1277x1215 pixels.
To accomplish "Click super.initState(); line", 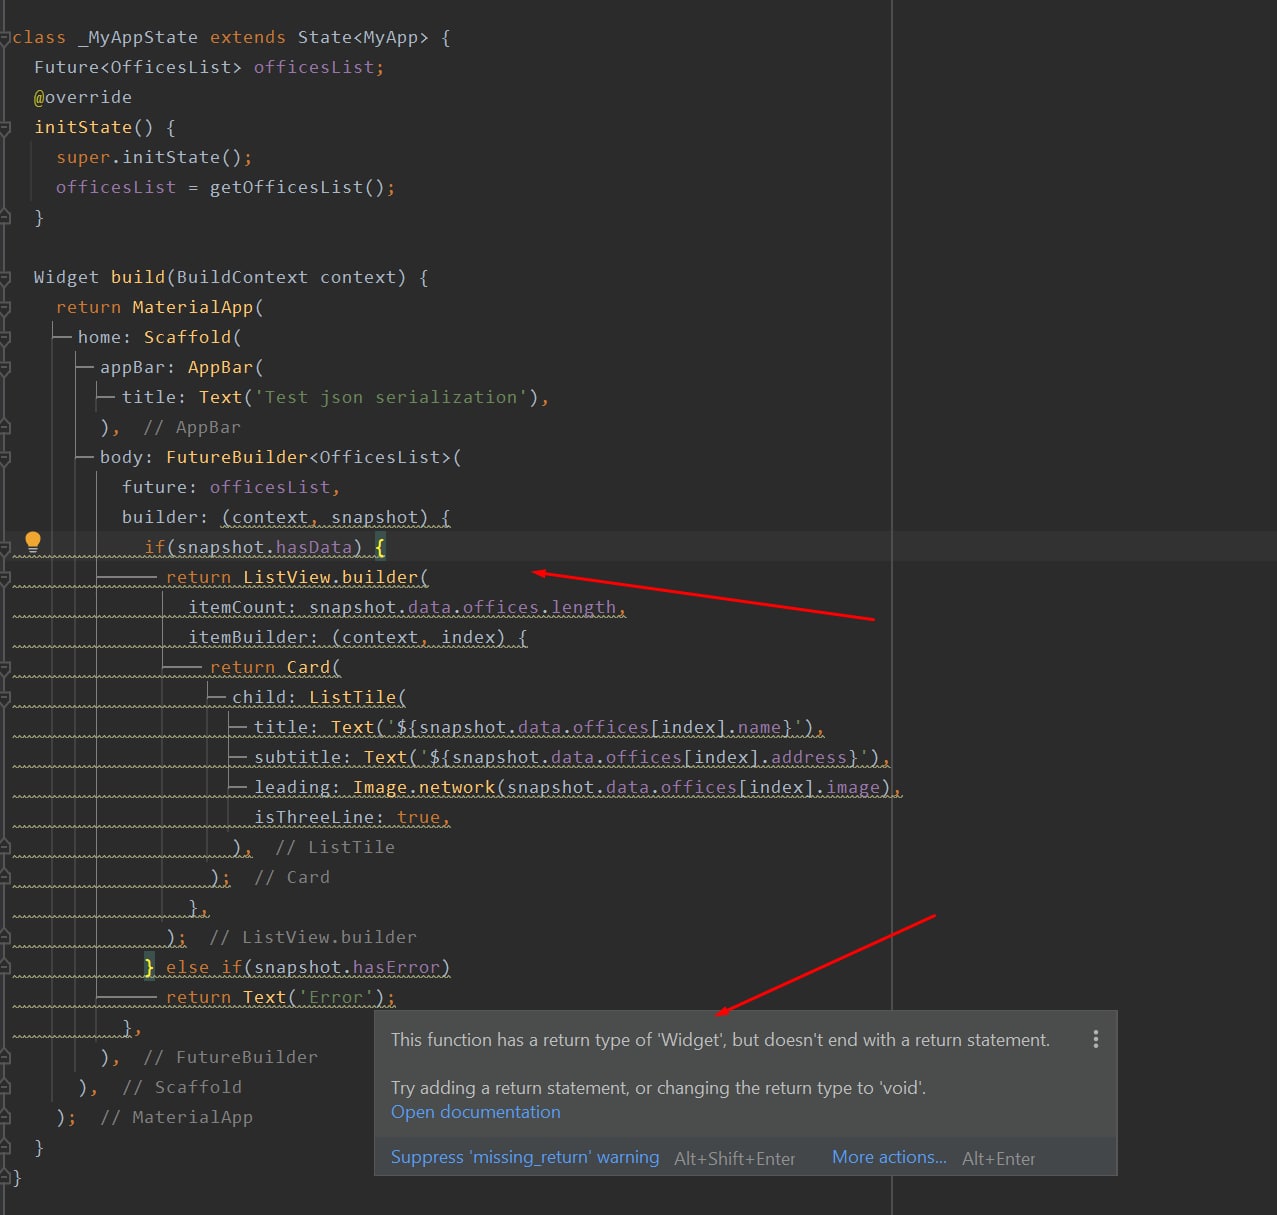I will [x=154, y=157].
